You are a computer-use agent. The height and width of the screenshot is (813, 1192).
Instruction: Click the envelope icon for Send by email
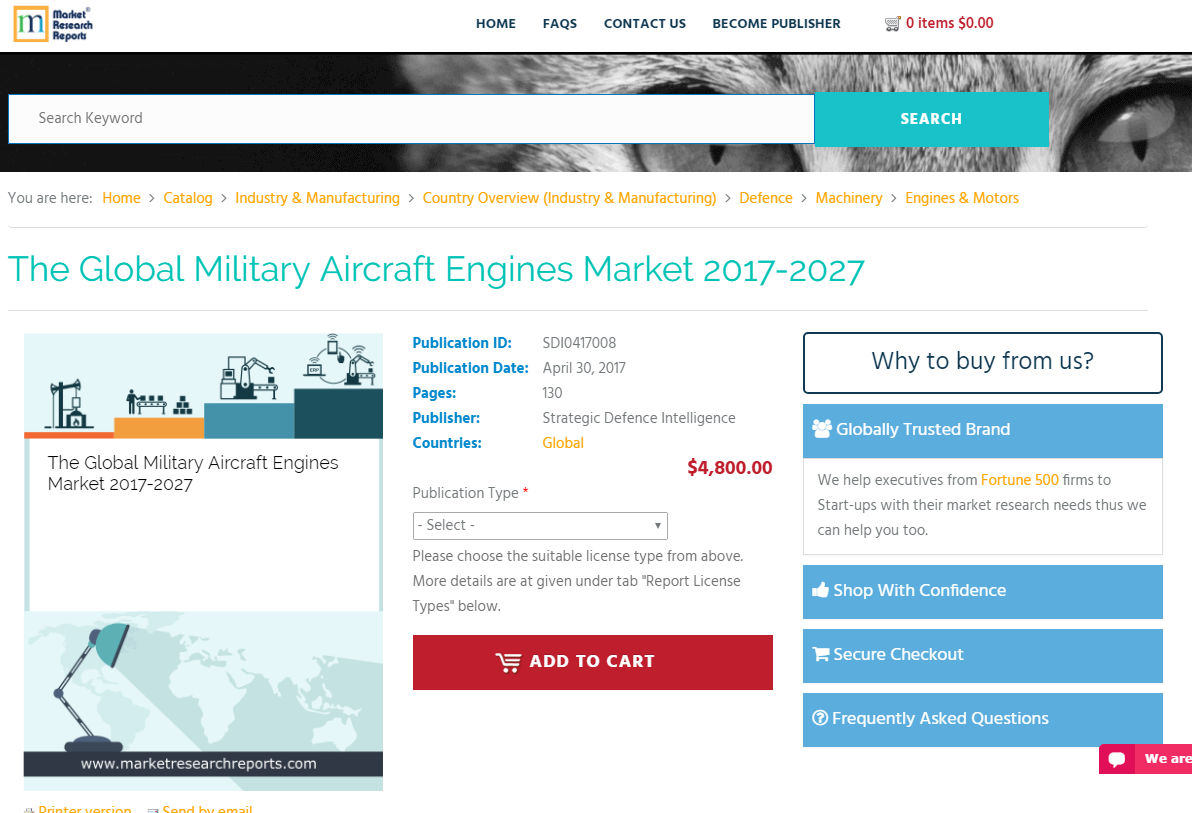[153, 809]
